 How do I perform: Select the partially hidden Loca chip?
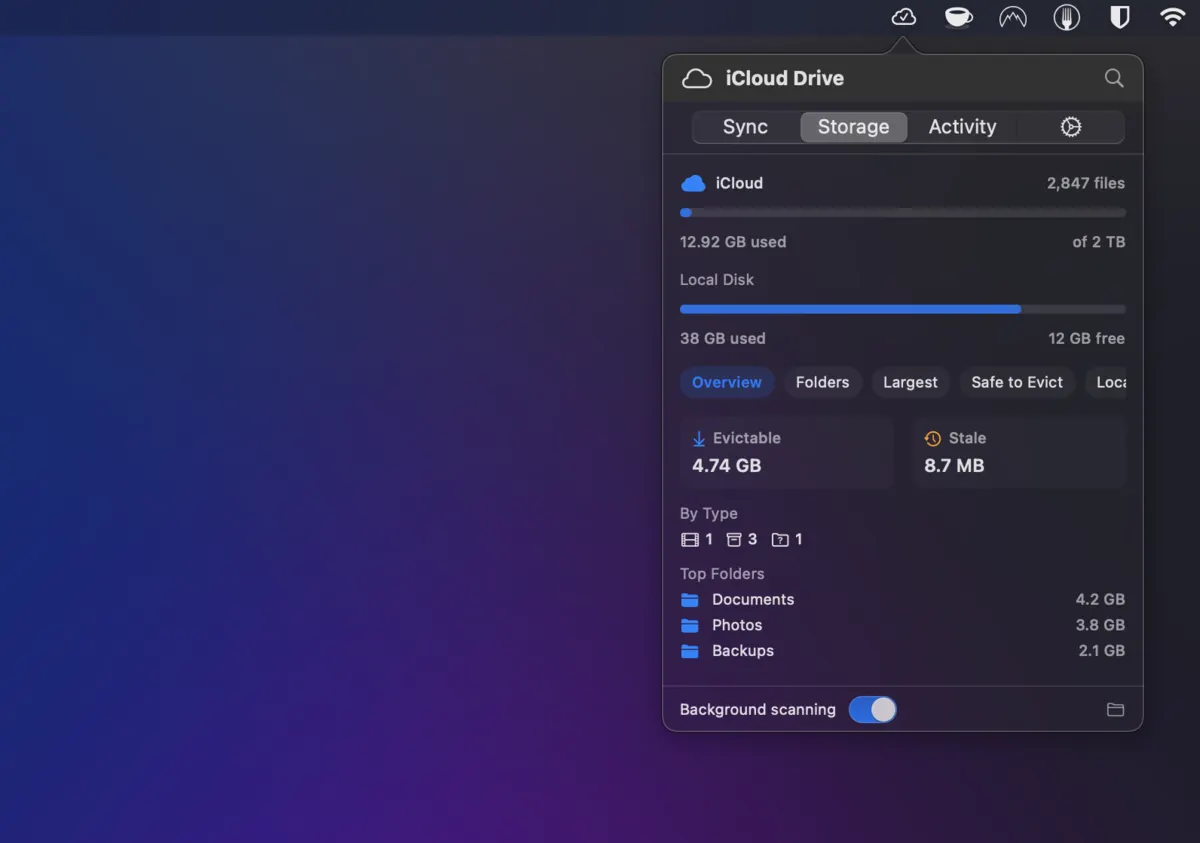click(x=1106, y=382)
